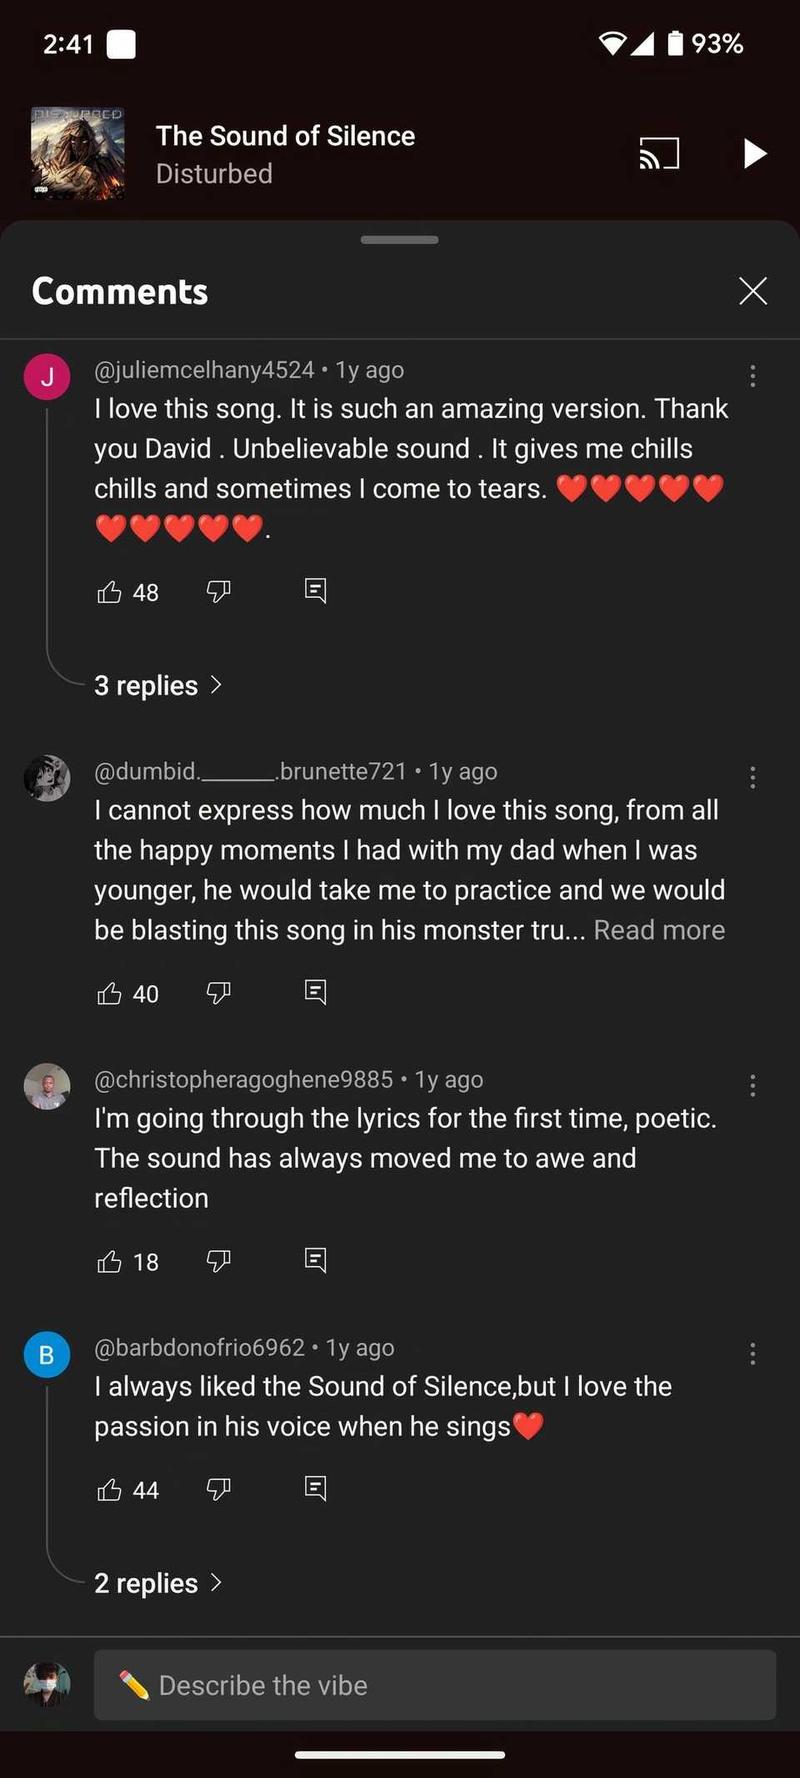Expand the 3 replies thread

(157, 685)
